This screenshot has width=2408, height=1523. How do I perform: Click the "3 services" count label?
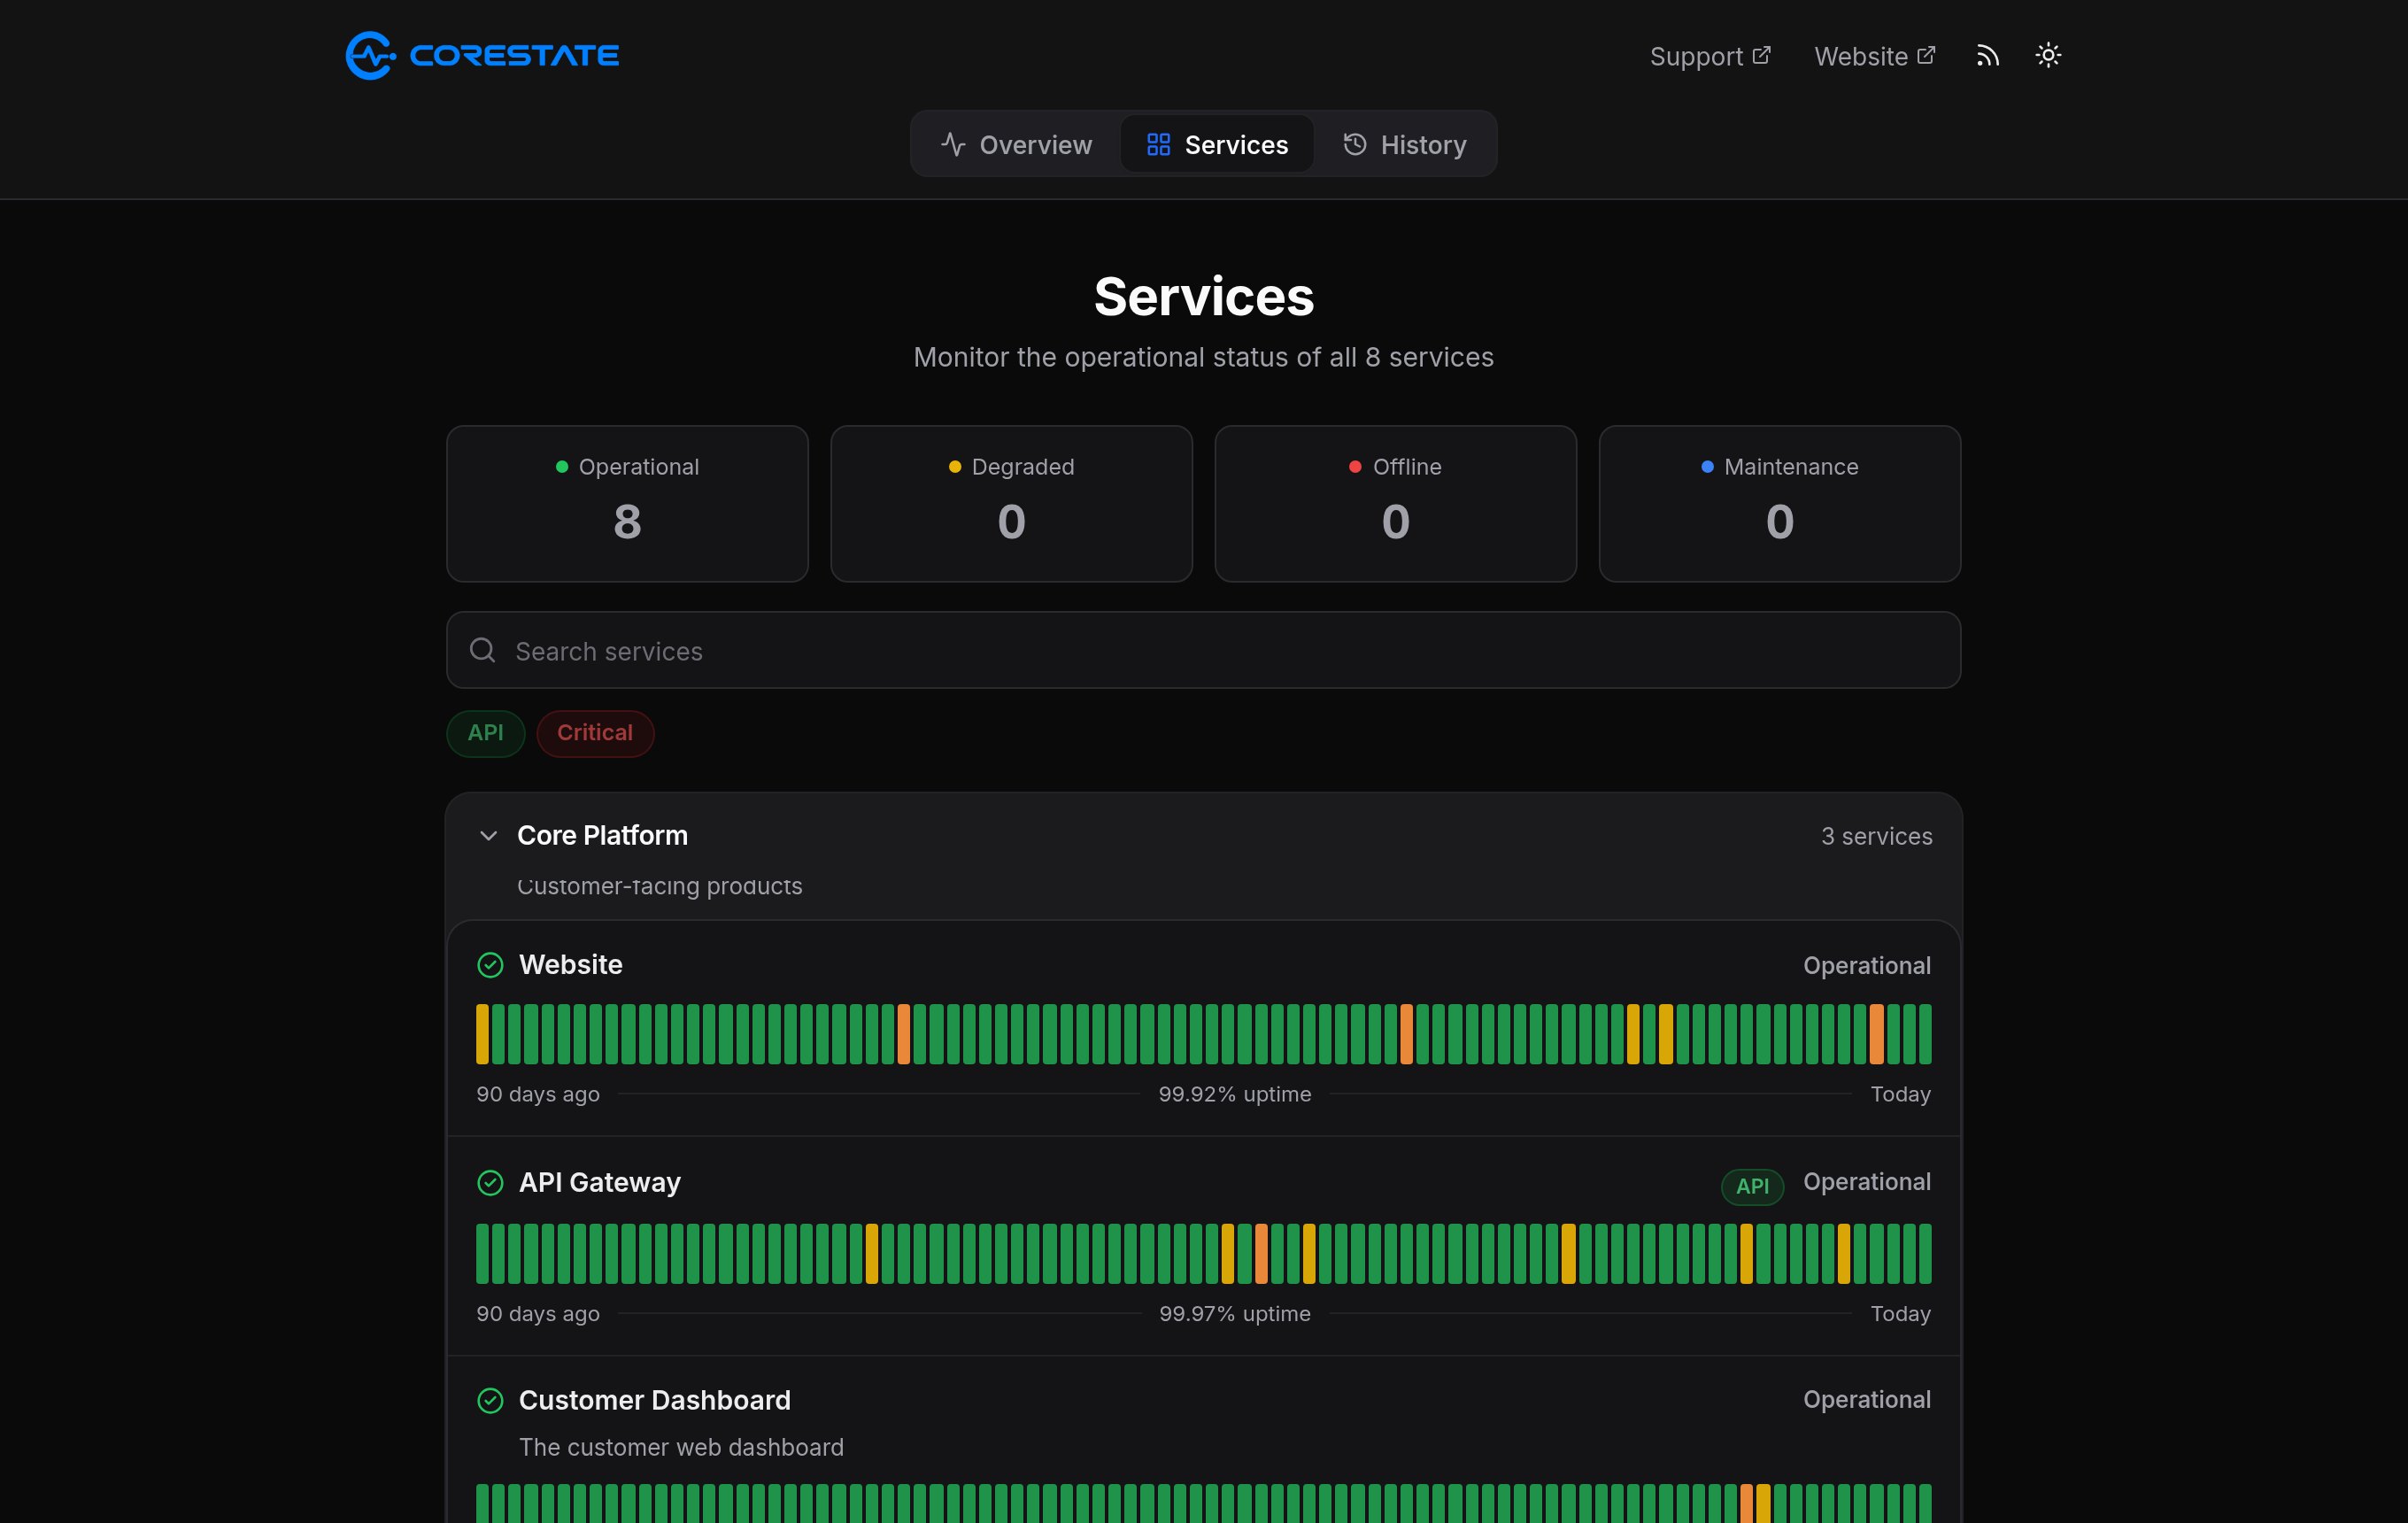1876,836
